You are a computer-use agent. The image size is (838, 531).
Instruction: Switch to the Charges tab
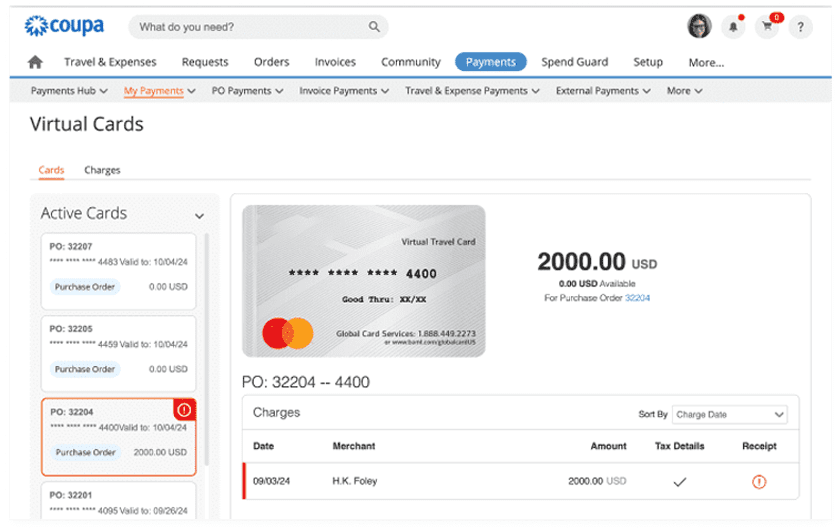[102, 170]
